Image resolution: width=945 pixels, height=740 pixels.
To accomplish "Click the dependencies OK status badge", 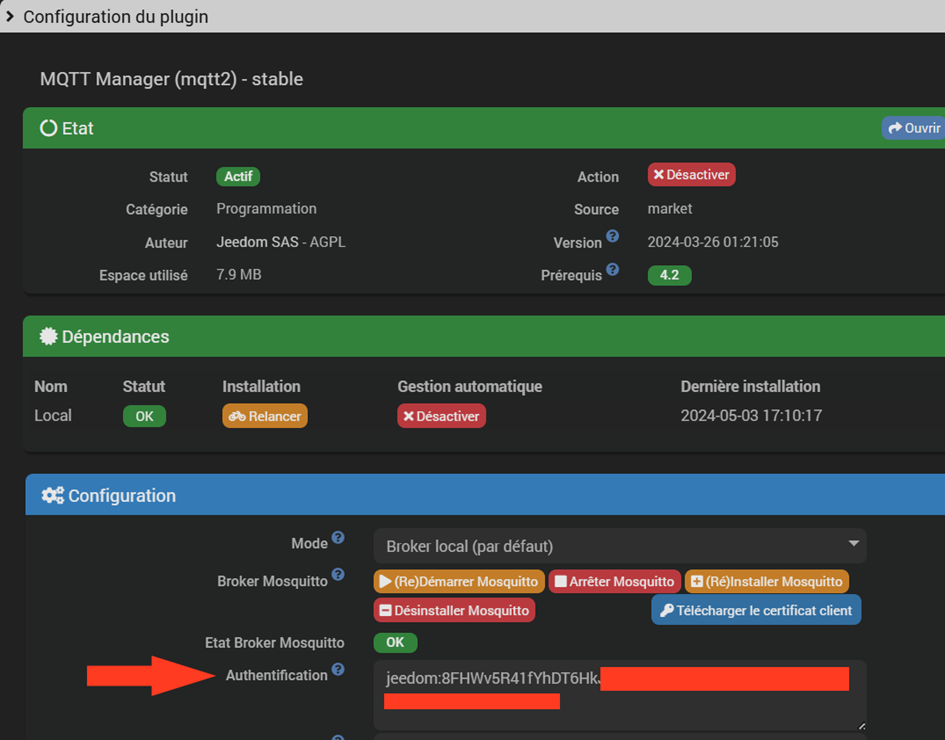I will pos(144,416).
